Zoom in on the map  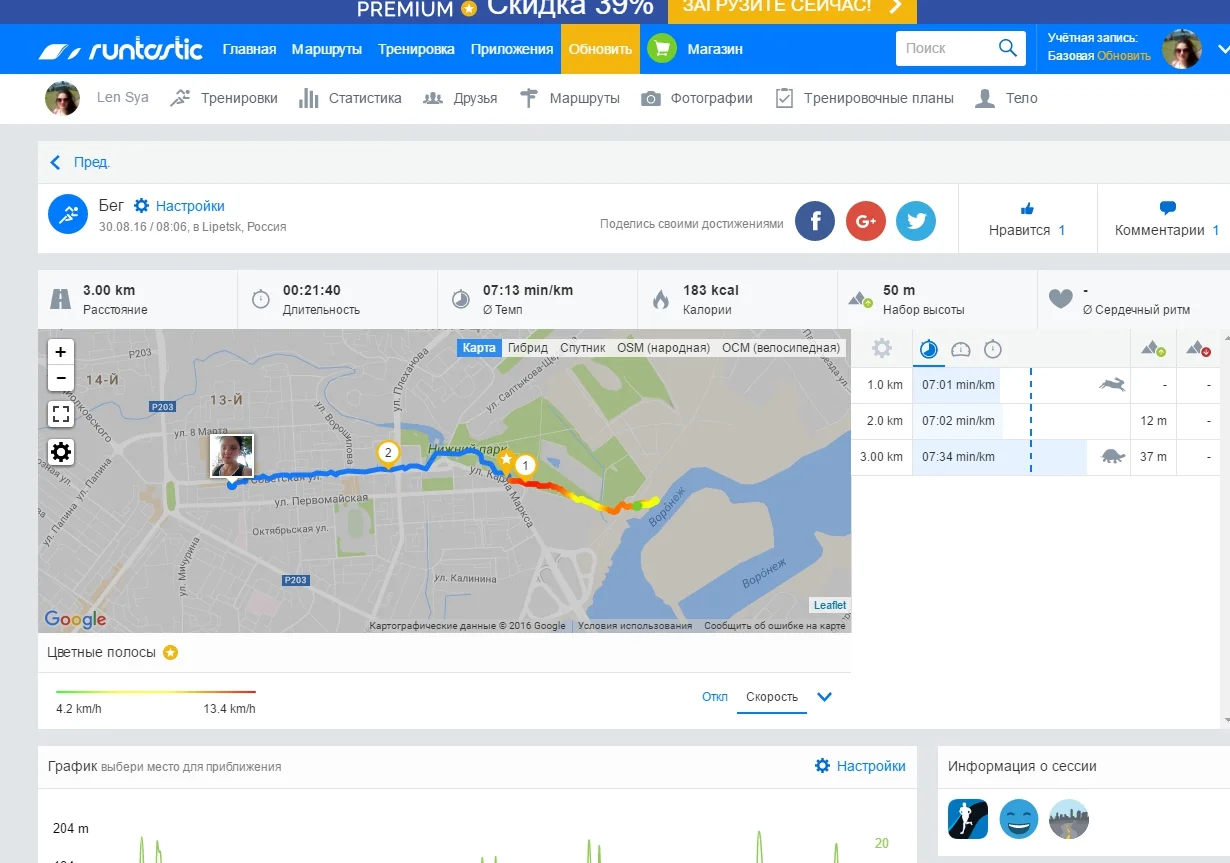coord(61,352)
